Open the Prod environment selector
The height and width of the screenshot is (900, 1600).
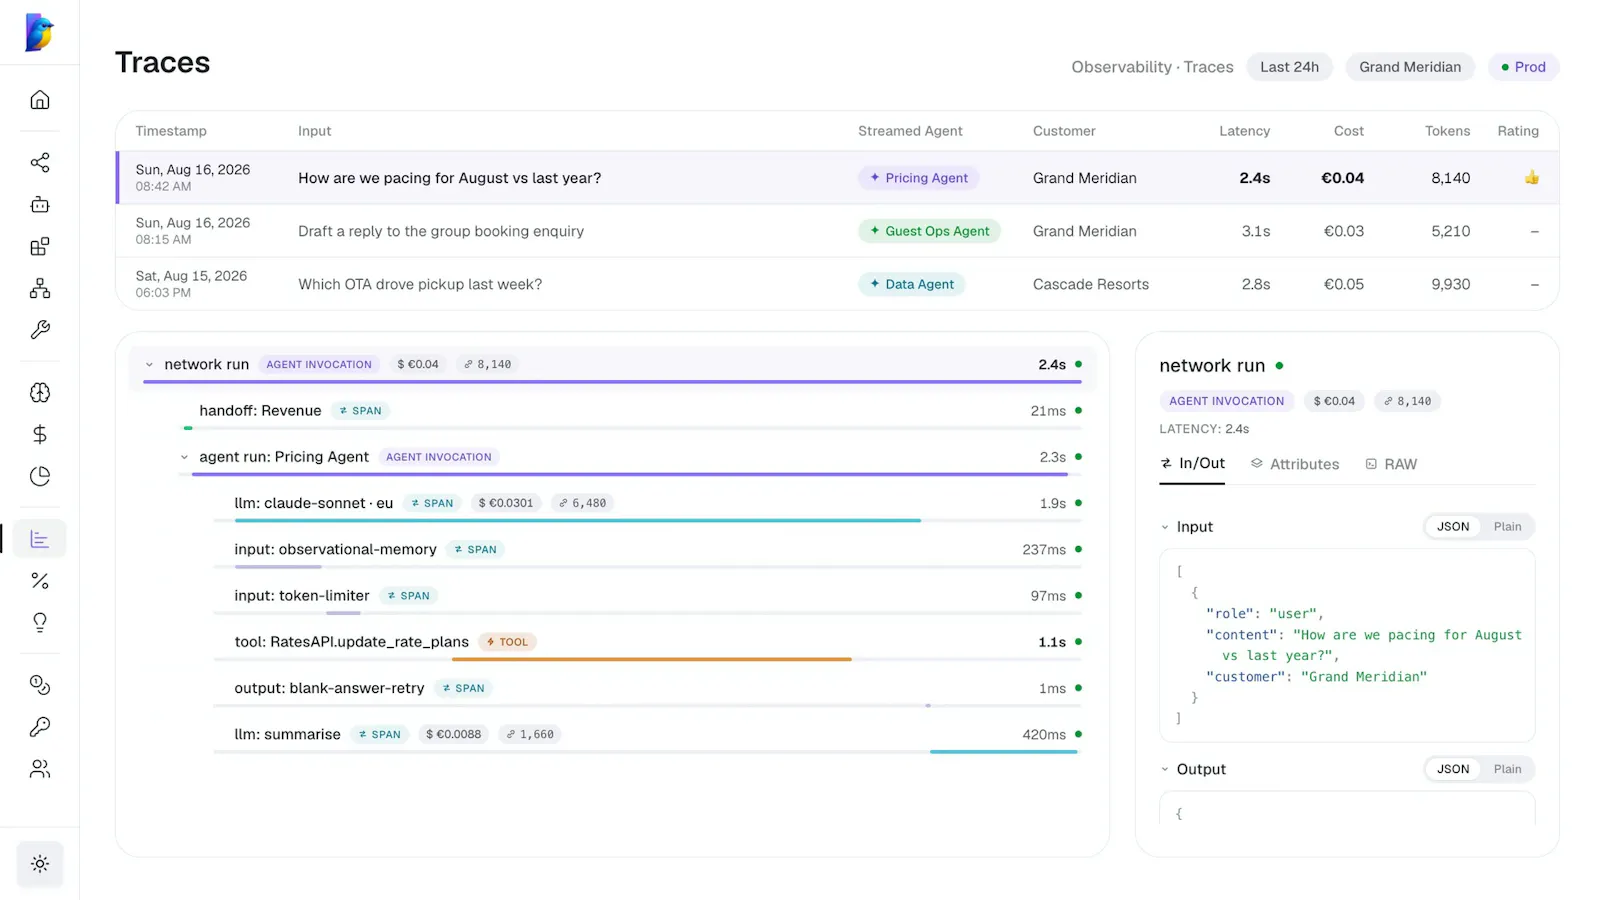(1523, 67)
